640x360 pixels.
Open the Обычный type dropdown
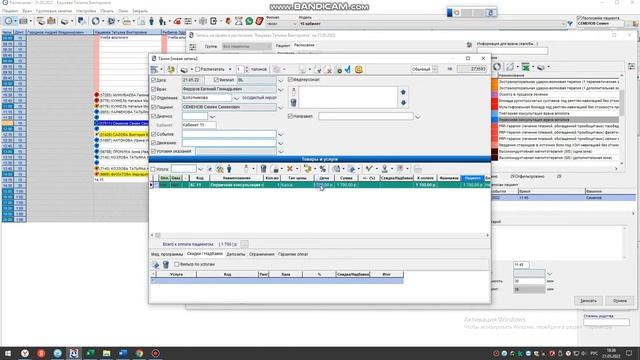point(435,69)
